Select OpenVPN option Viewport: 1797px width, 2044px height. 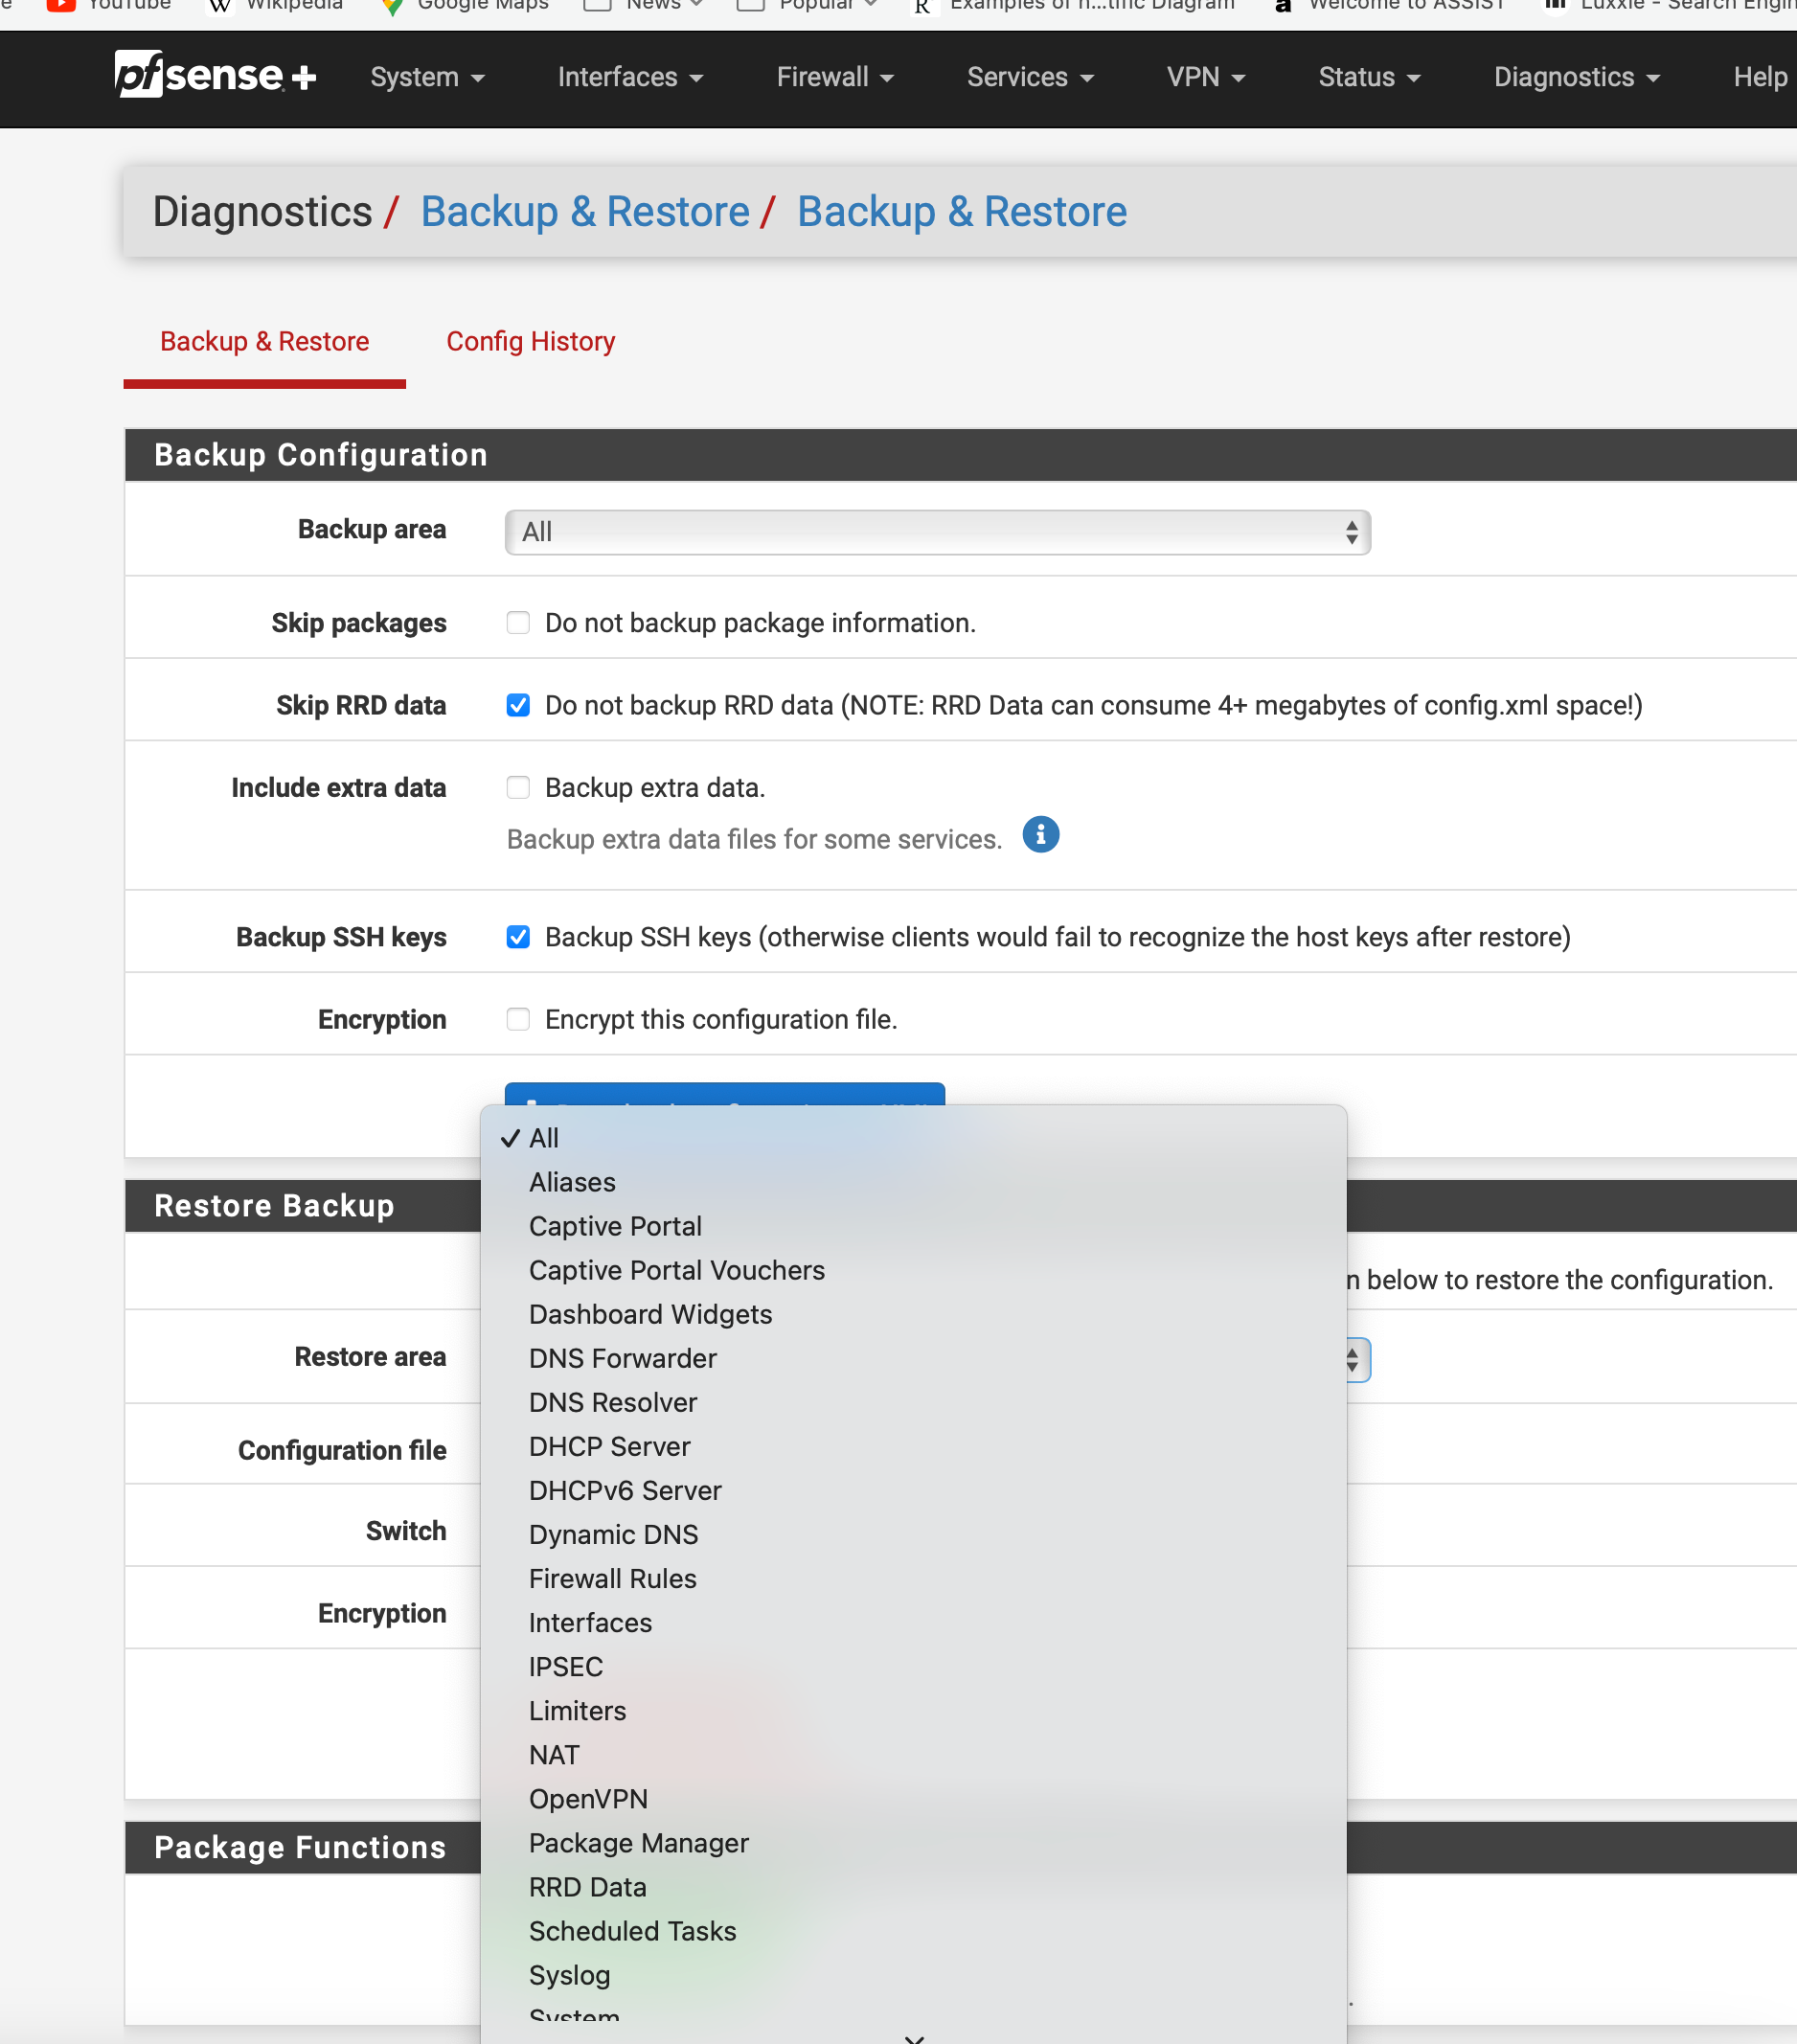[913, 1798]
